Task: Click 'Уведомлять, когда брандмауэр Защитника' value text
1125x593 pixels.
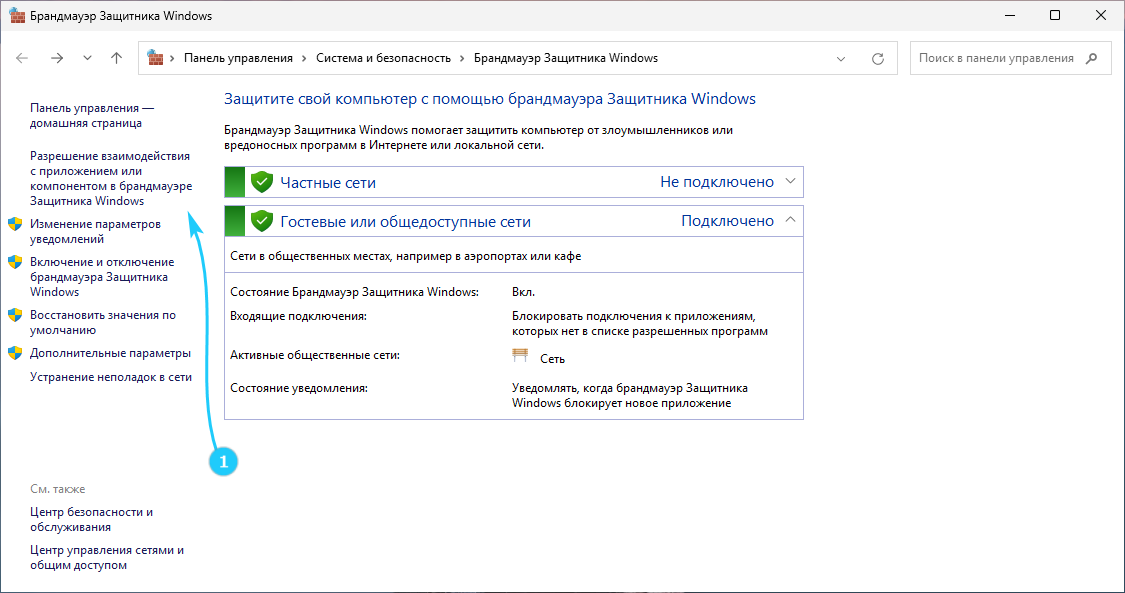Action: click(x=630, y=396)
